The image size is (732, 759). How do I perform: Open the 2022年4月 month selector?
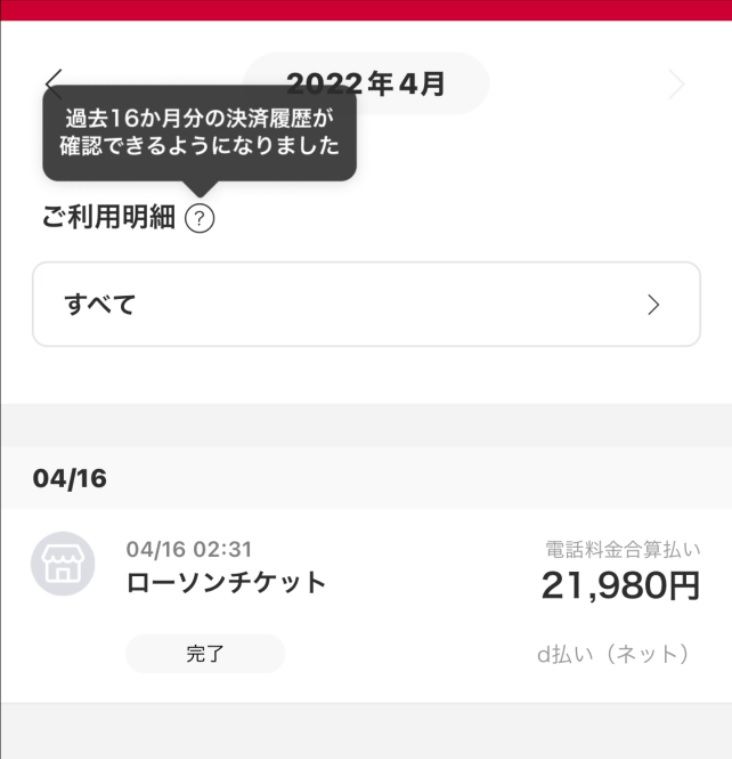point(366,84)
